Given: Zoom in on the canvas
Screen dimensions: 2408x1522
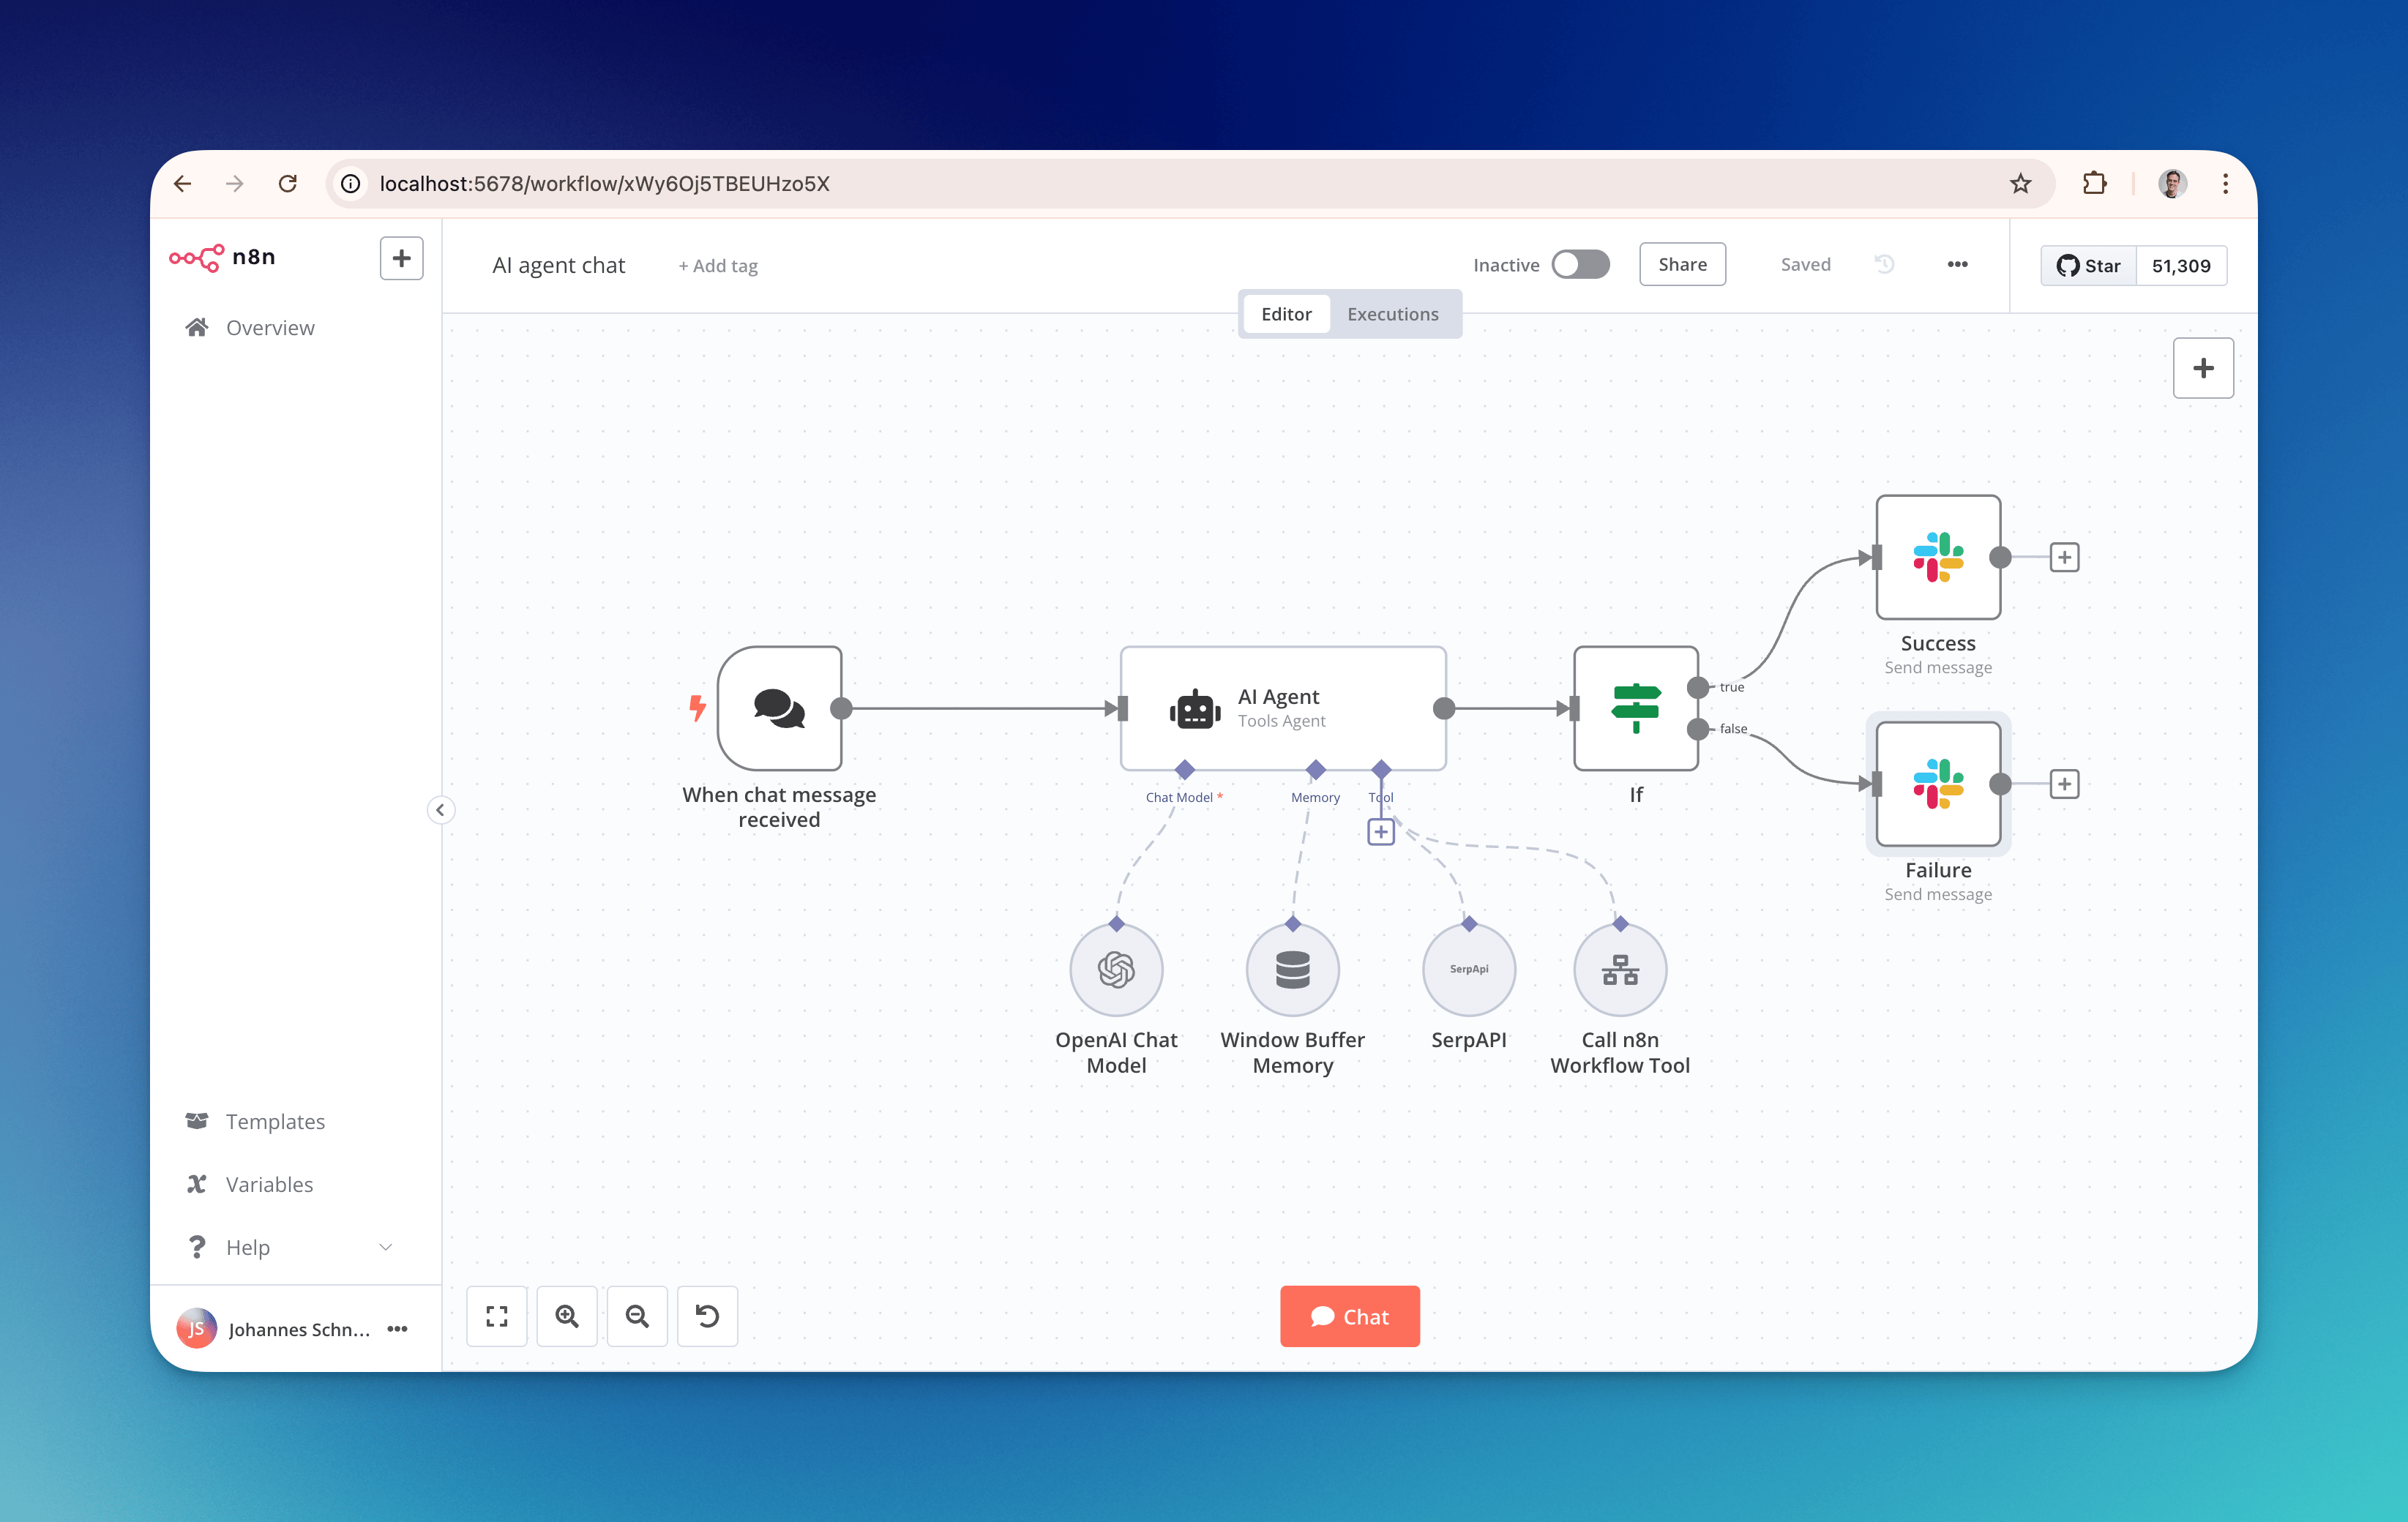Looking at the screenshot, I should click(567, 1316).
